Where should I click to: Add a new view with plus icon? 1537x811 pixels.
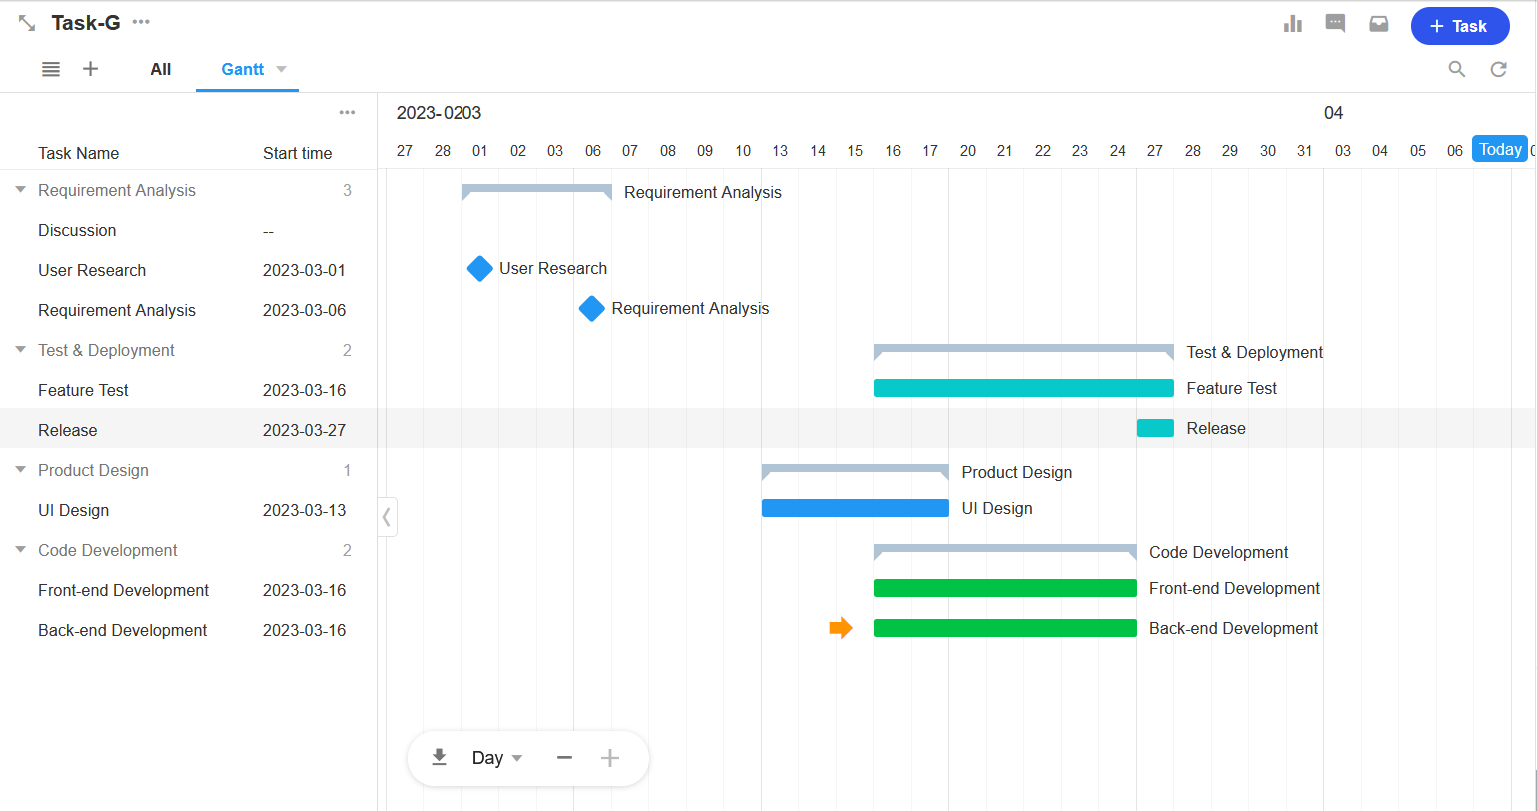pyautogui.click(x=90, y=69)
